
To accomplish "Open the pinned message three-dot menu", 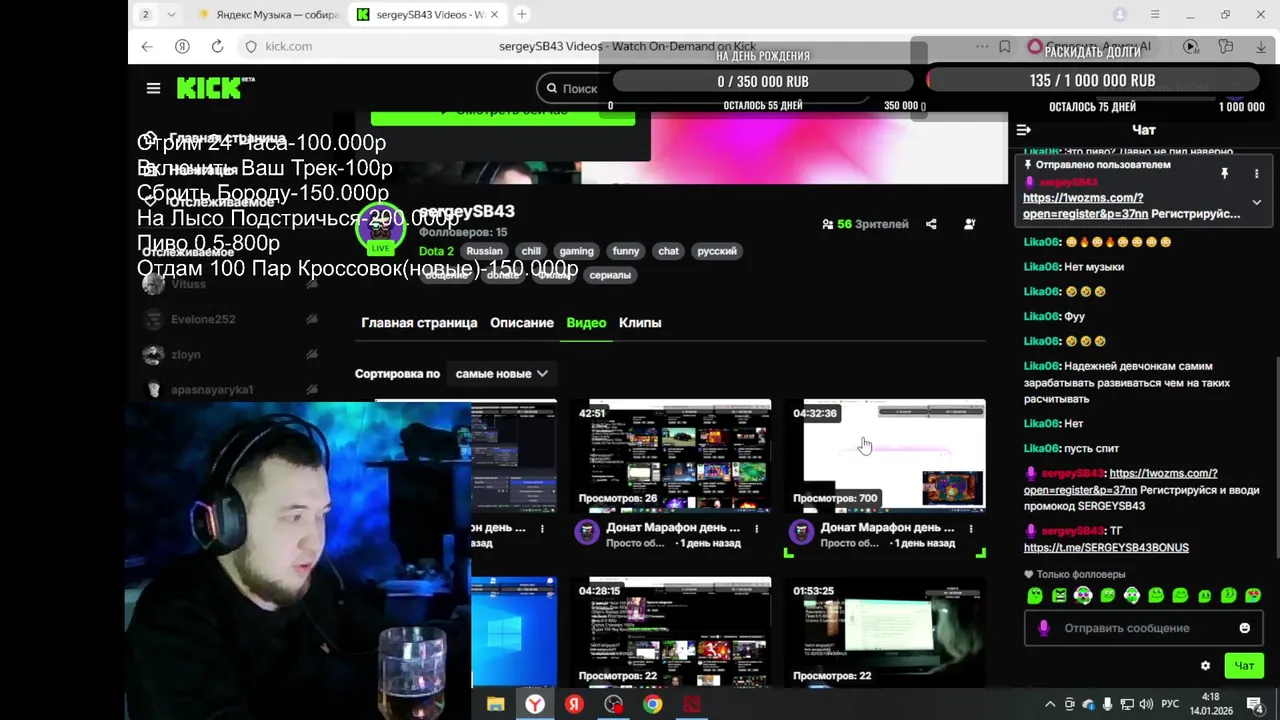I will pos(1257,173).
